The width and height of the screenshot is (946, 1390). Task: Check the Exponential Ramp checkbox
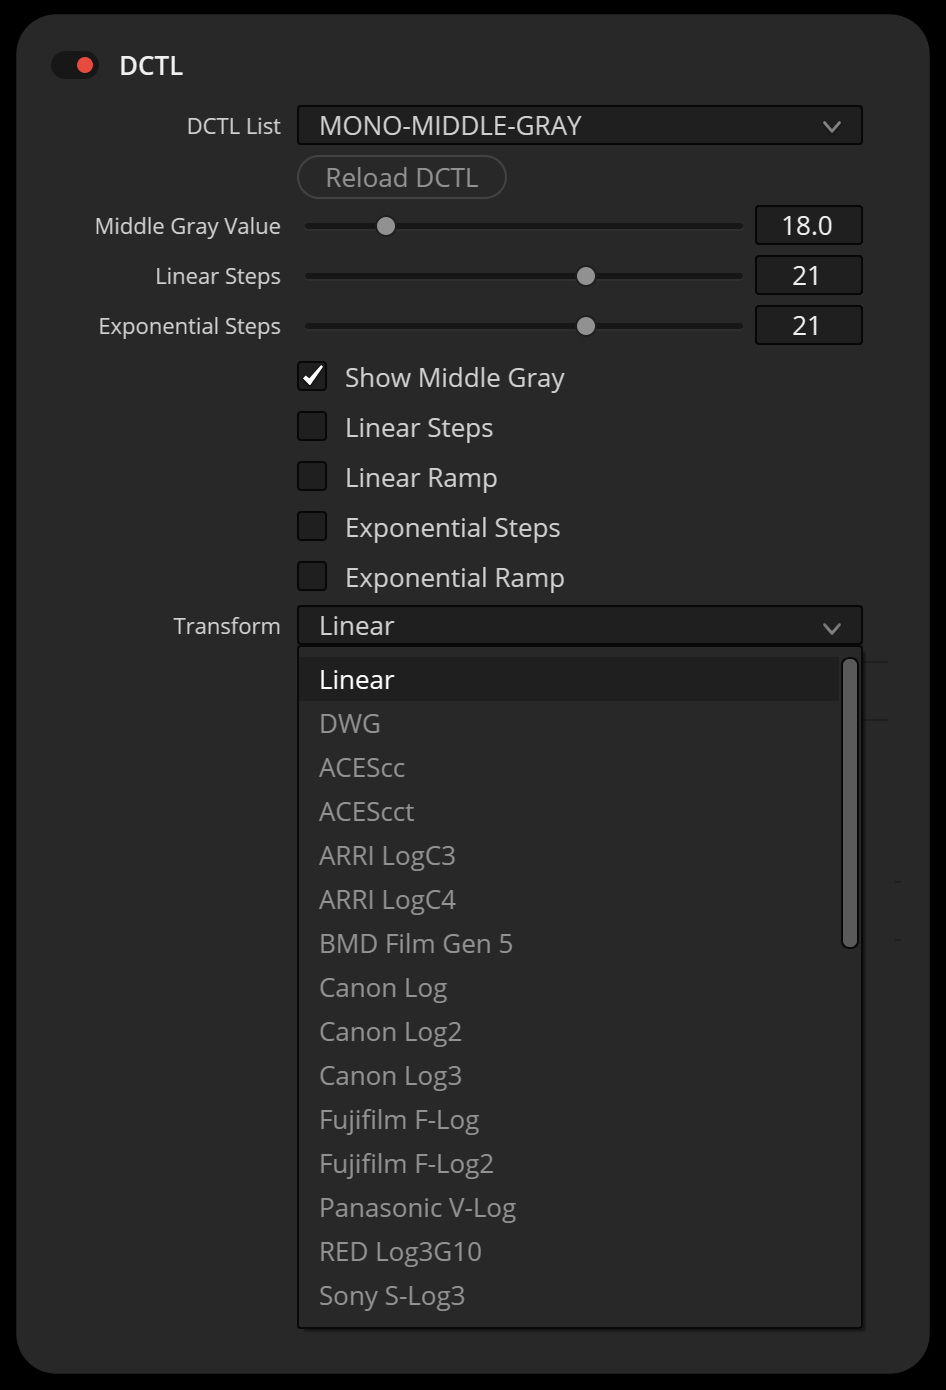tap(313, 577)
